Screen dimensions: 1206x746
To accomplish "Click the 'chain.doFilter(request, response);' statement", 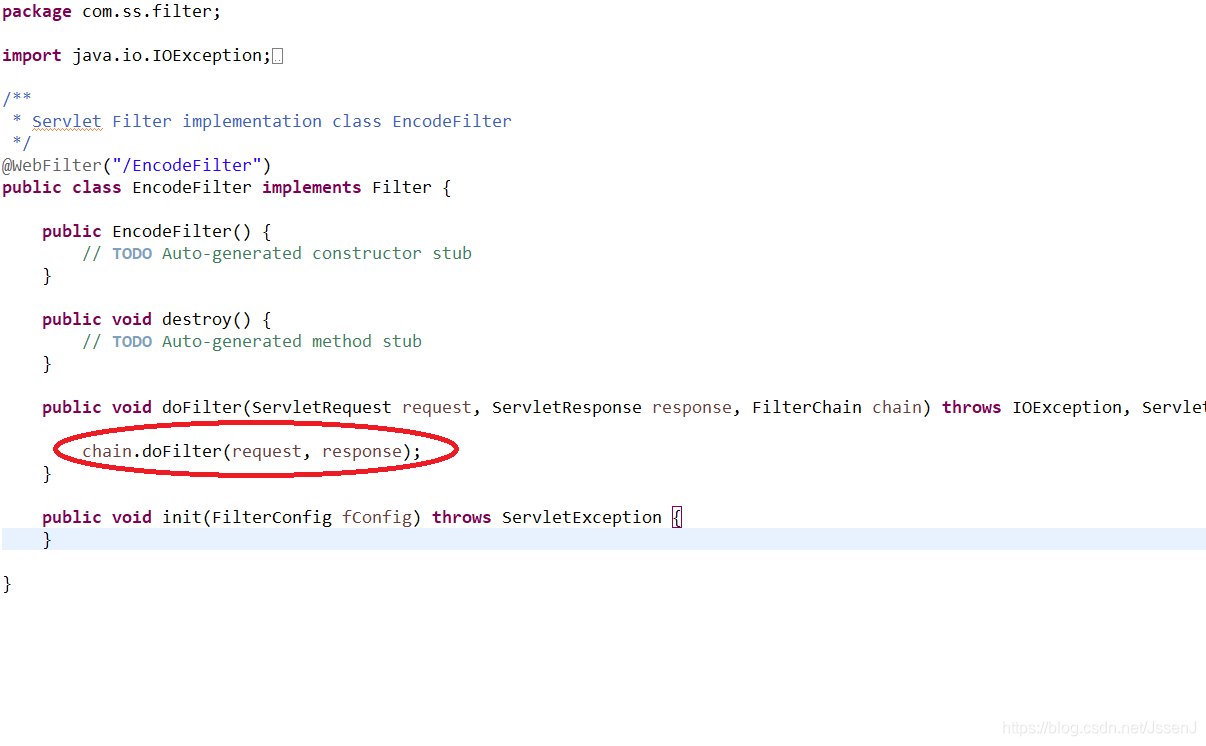I will point(252,451).
